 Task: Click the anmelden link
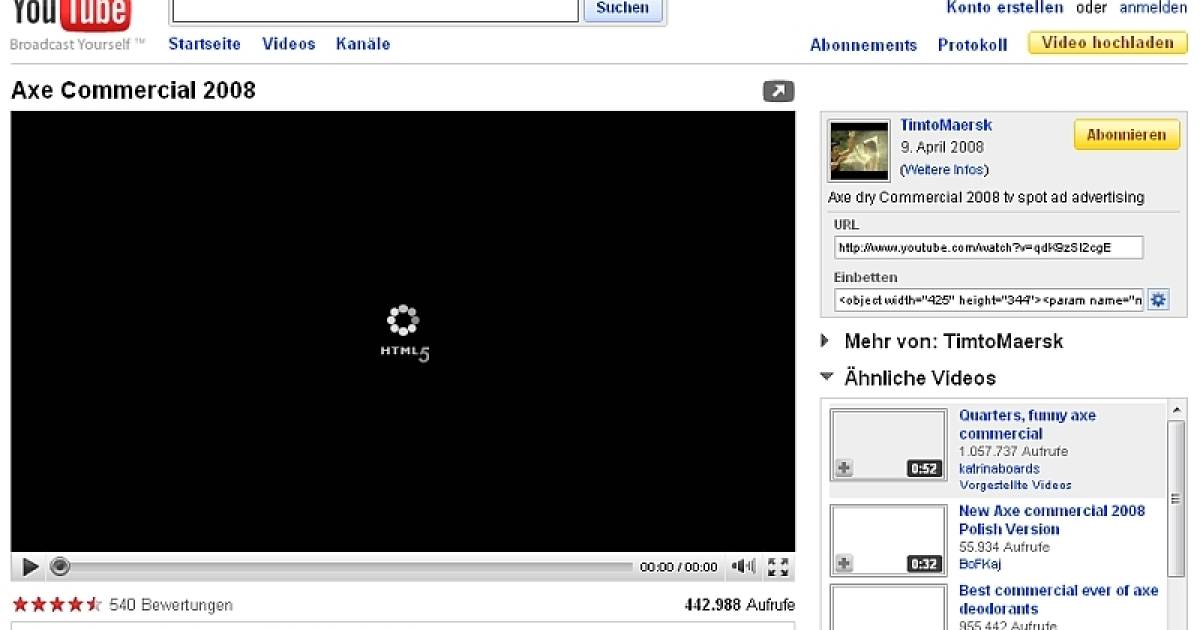coord(1153,8)
